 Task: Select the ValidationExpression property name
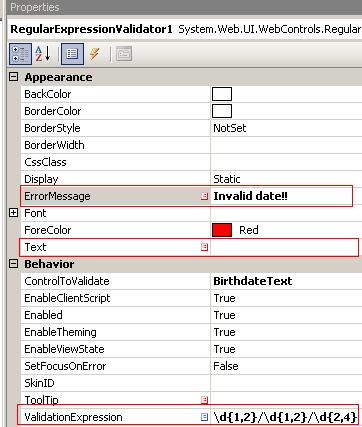[73, 417]
